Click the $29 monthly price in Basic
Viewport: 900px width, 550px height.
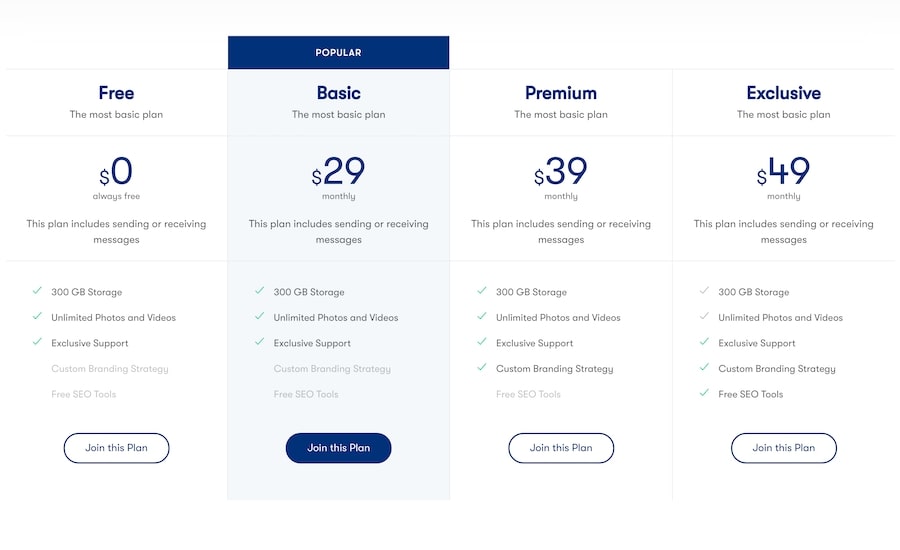(x=339, y=173)
